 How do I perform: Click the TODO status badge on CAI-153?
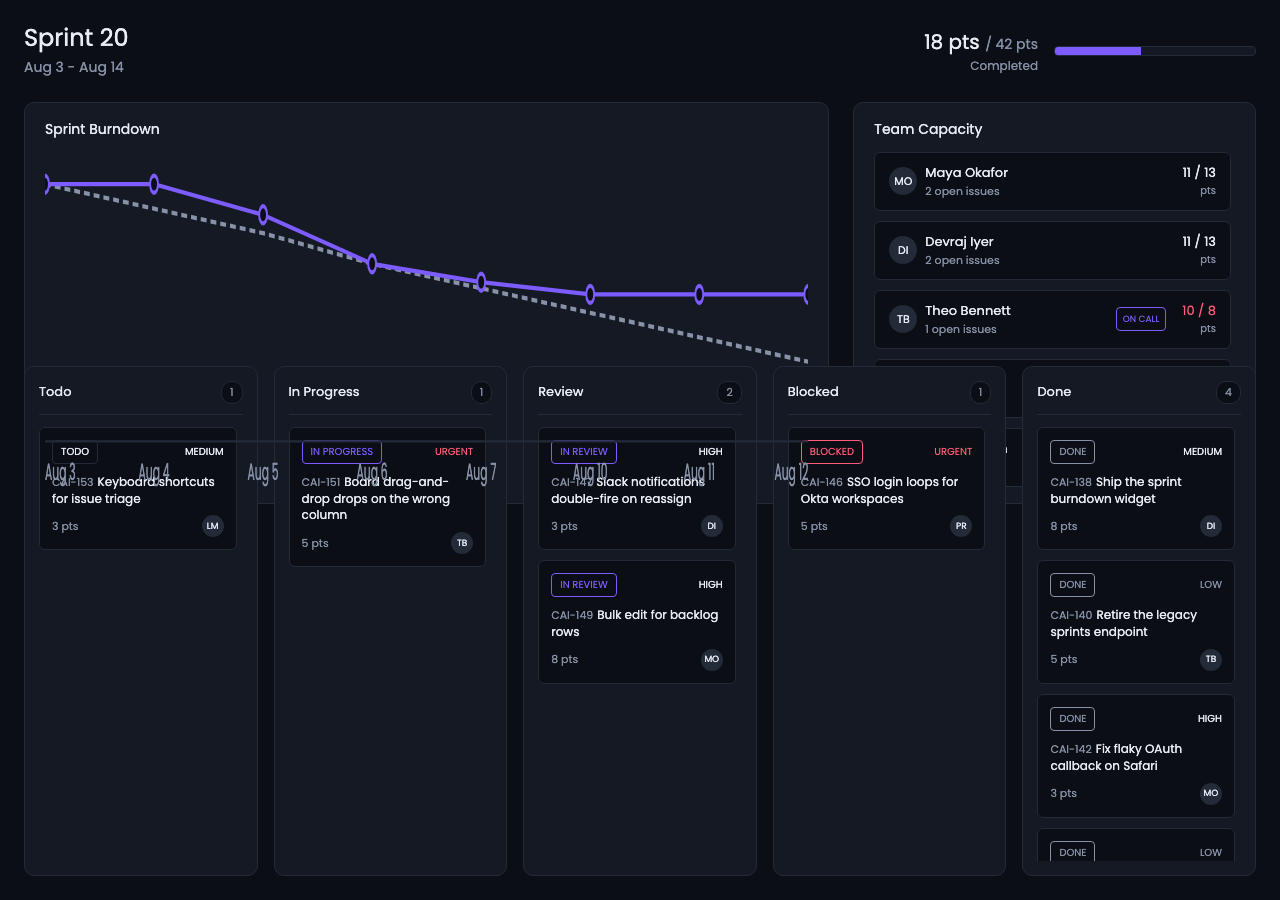pyautogui.click(x=75, y=452)
